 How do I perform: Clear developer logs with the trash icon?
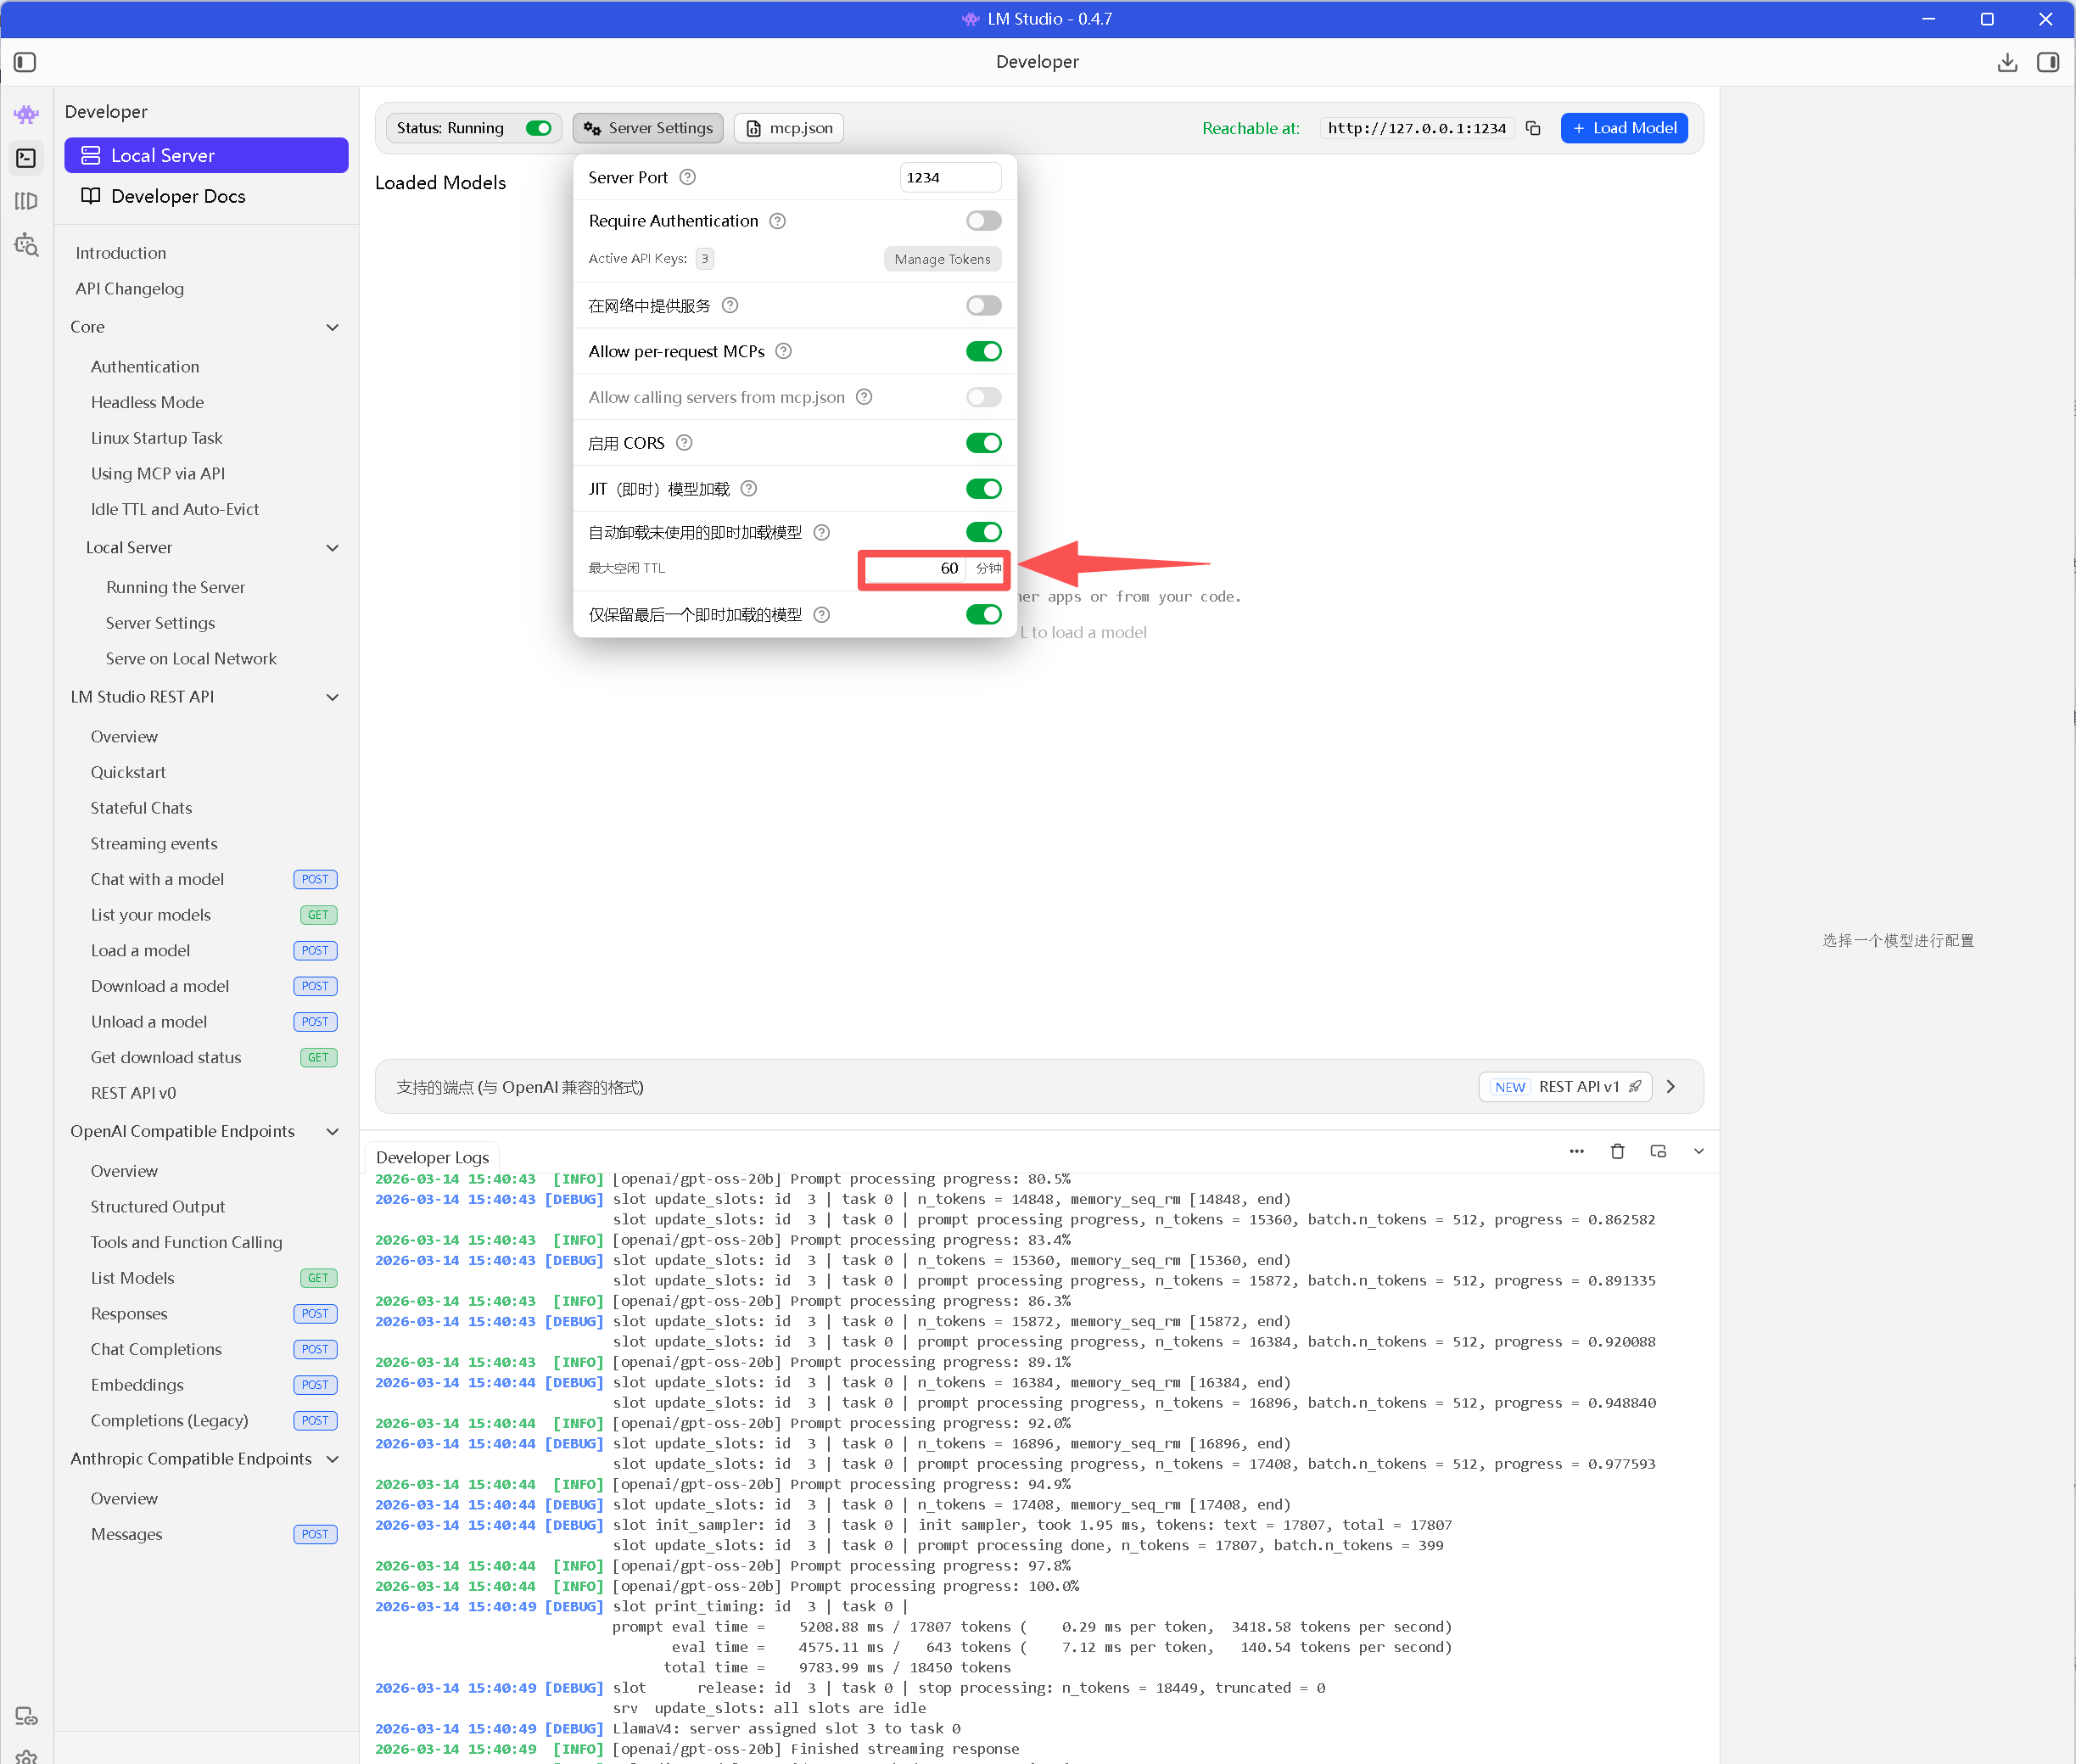click(1617, 1151)
